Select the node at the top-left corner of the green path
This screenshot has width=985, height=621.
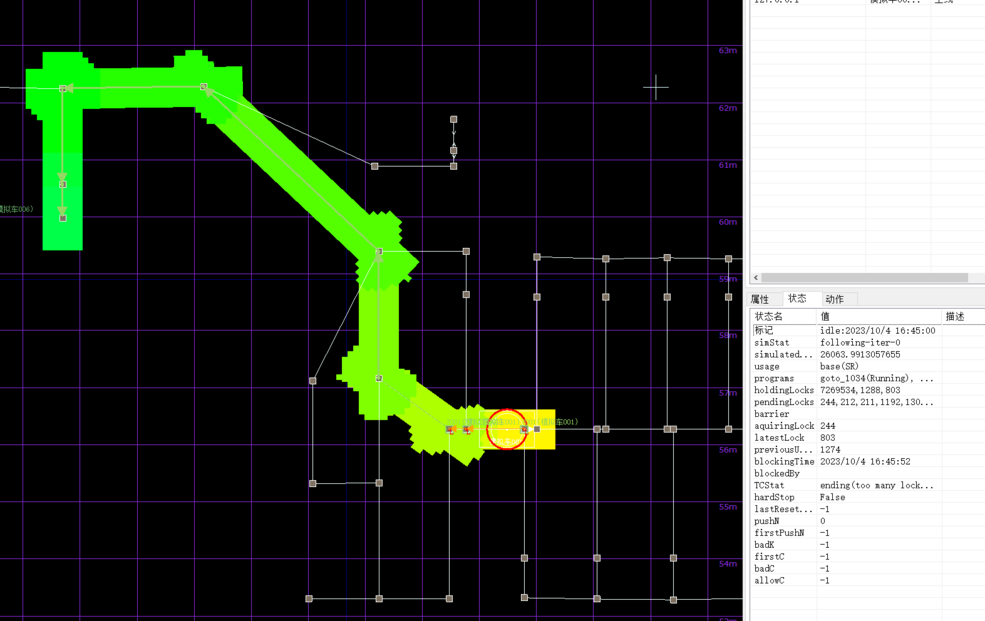point(63,89)
